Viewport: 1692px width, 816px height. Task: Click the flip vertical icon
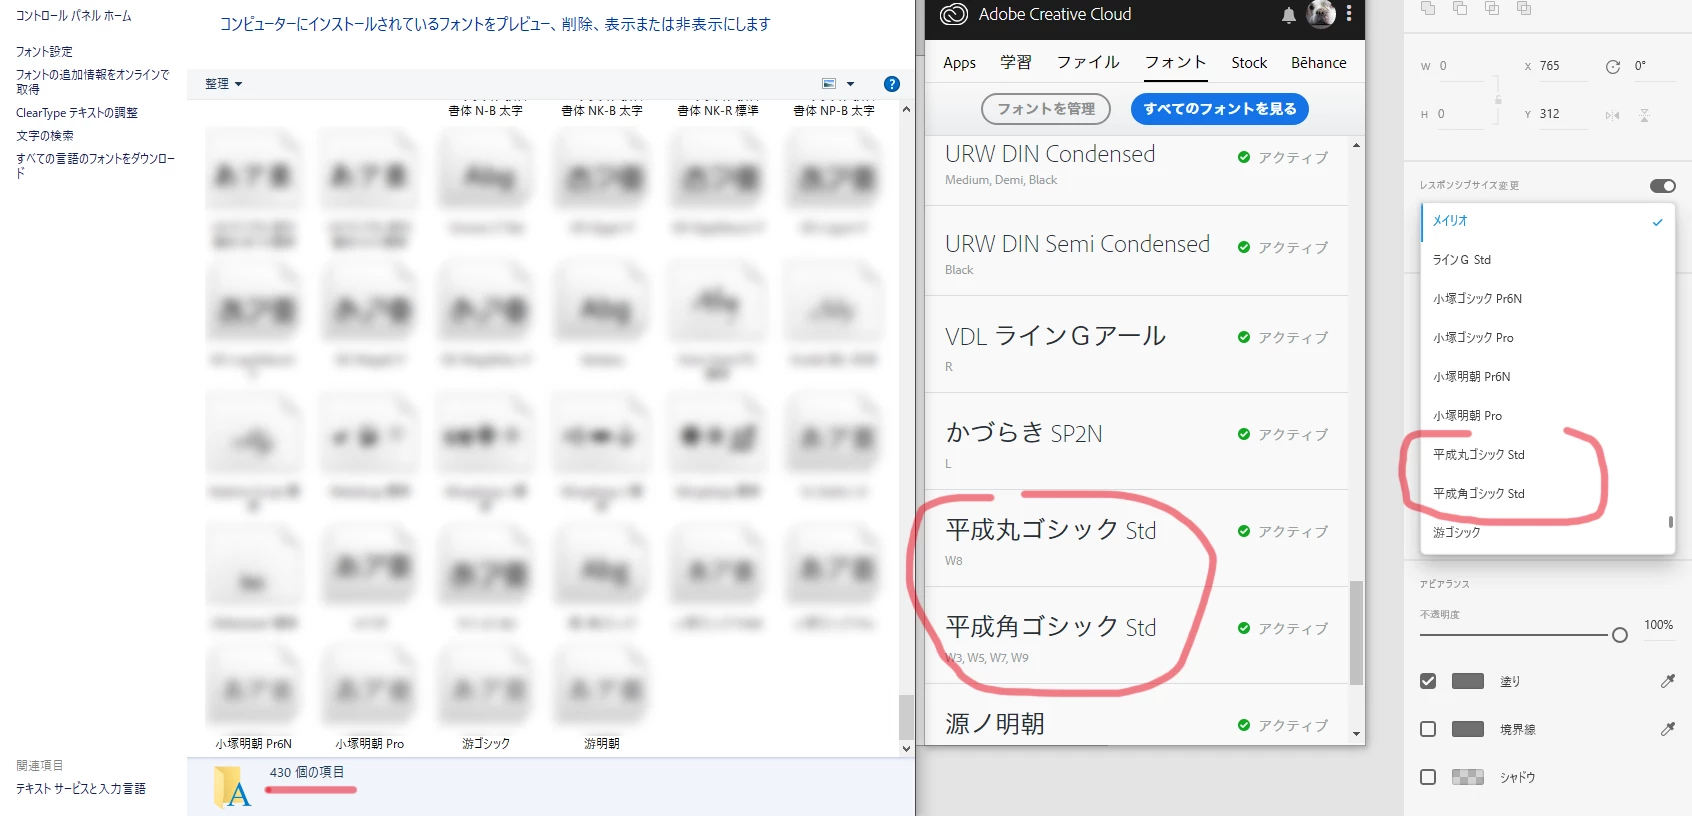(1644, 116)
